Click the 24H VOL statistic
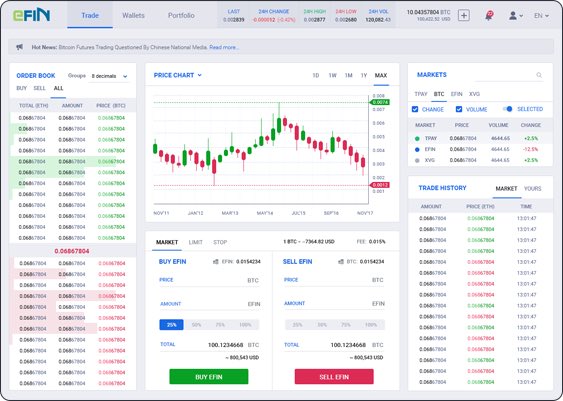Screen dimensions: 563x401 [378, 16]
